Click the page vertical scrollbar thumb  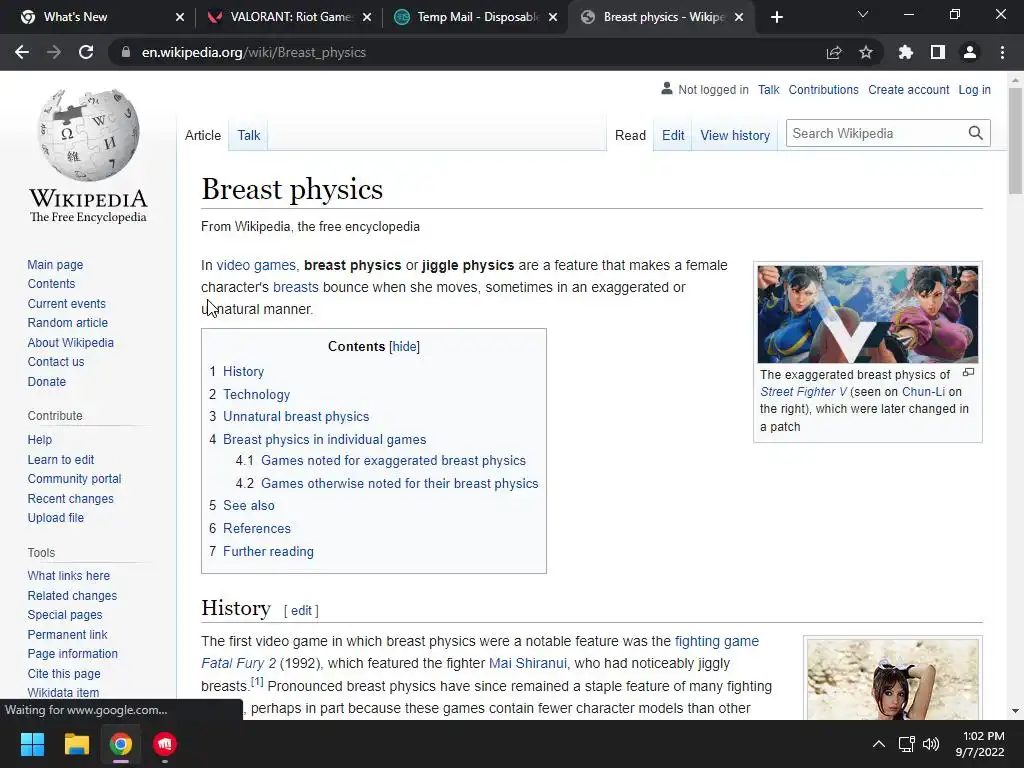(x=1015, y=140)
